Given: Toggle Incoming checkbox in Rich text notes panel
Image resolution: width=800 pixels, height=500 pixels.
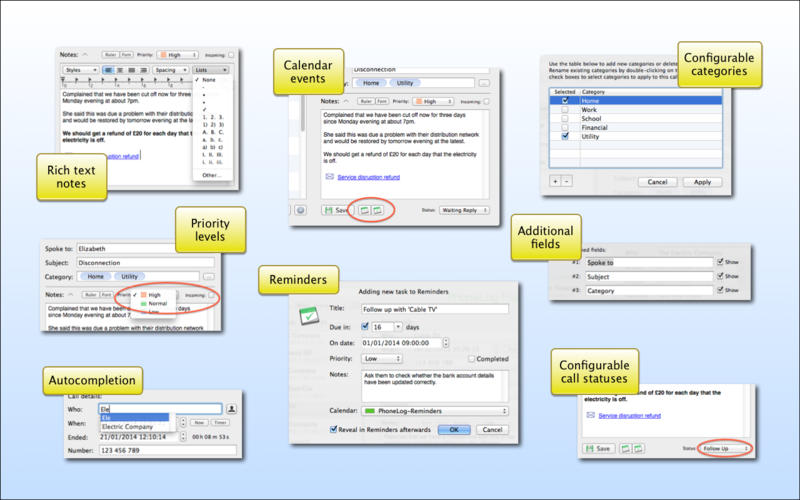Looking at the screenshot, I should pyautogui.click(x=231, y=55).
